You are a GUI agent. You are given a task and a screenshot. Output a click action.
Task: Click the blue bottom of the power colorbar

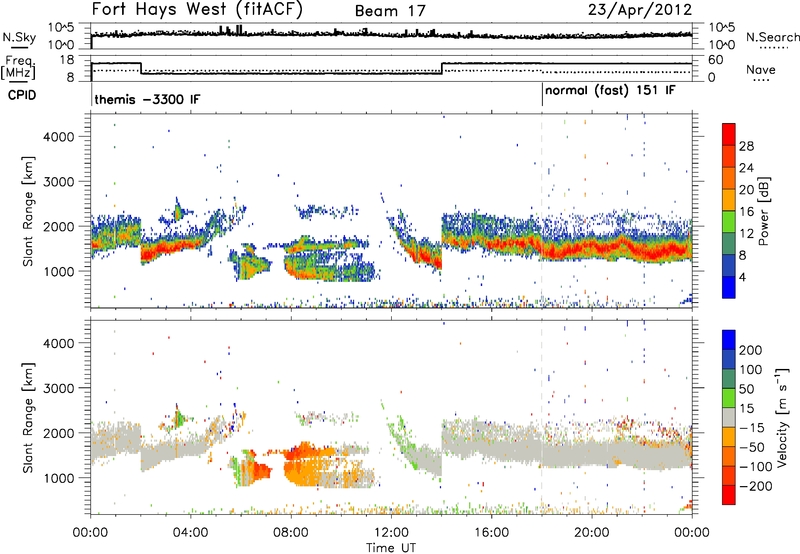[x=729, y=287]
